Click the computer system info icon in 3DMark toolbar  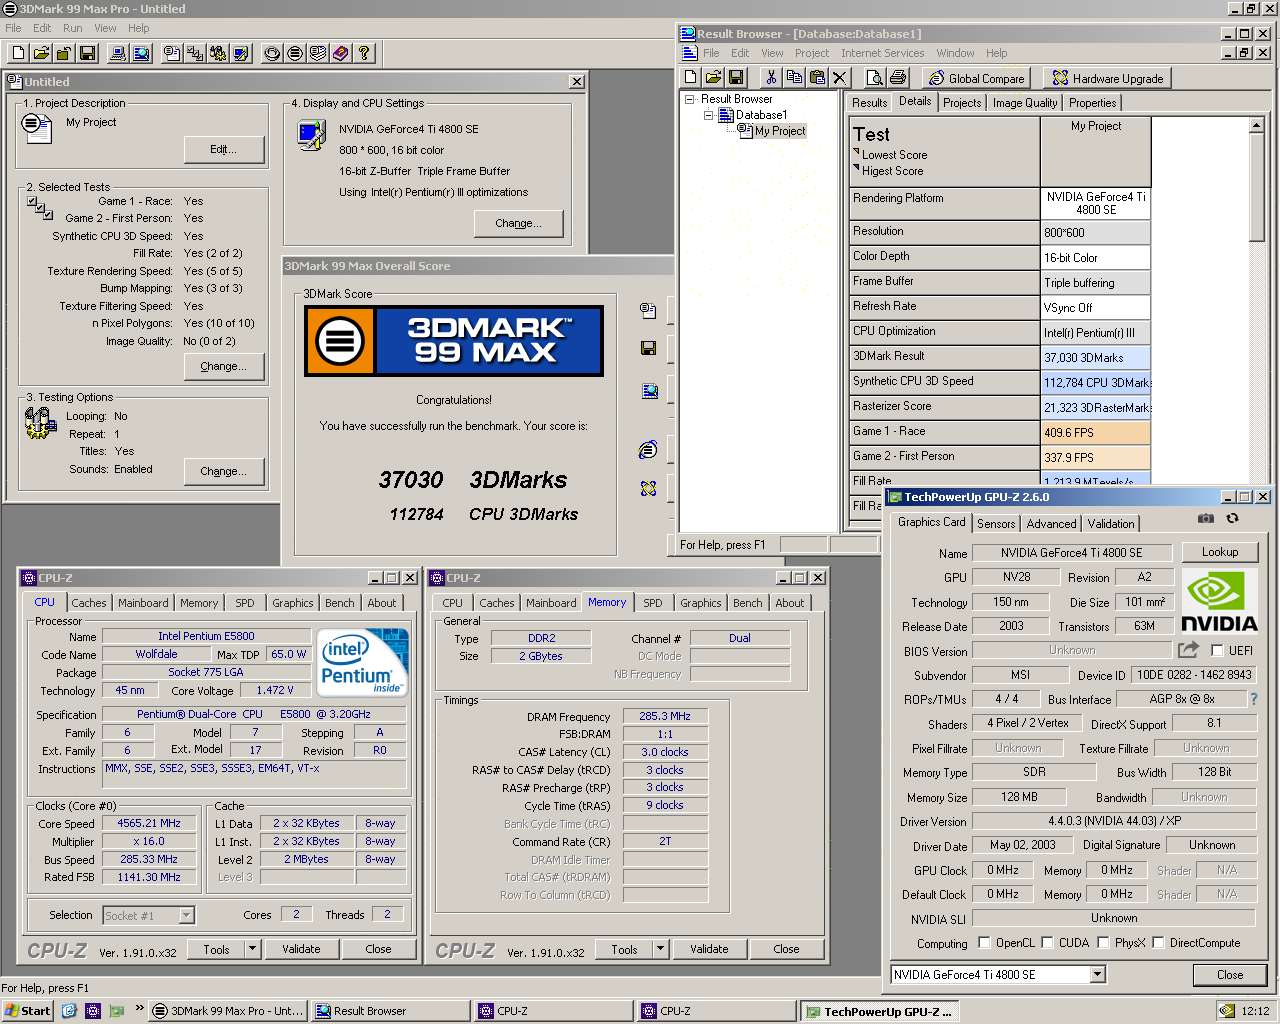click(118, 53)
